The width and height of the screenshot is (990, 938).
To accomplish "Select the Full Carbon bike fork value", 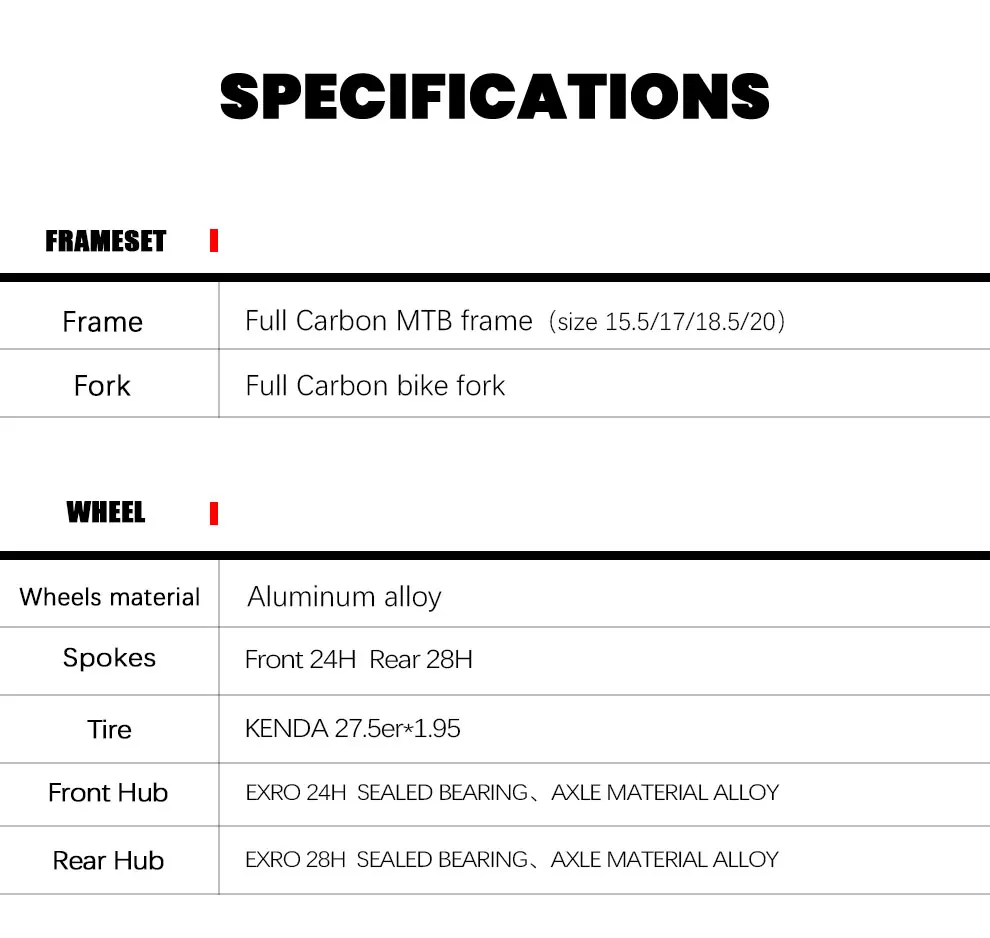I will pyautogui.click(x=375, y=386).
